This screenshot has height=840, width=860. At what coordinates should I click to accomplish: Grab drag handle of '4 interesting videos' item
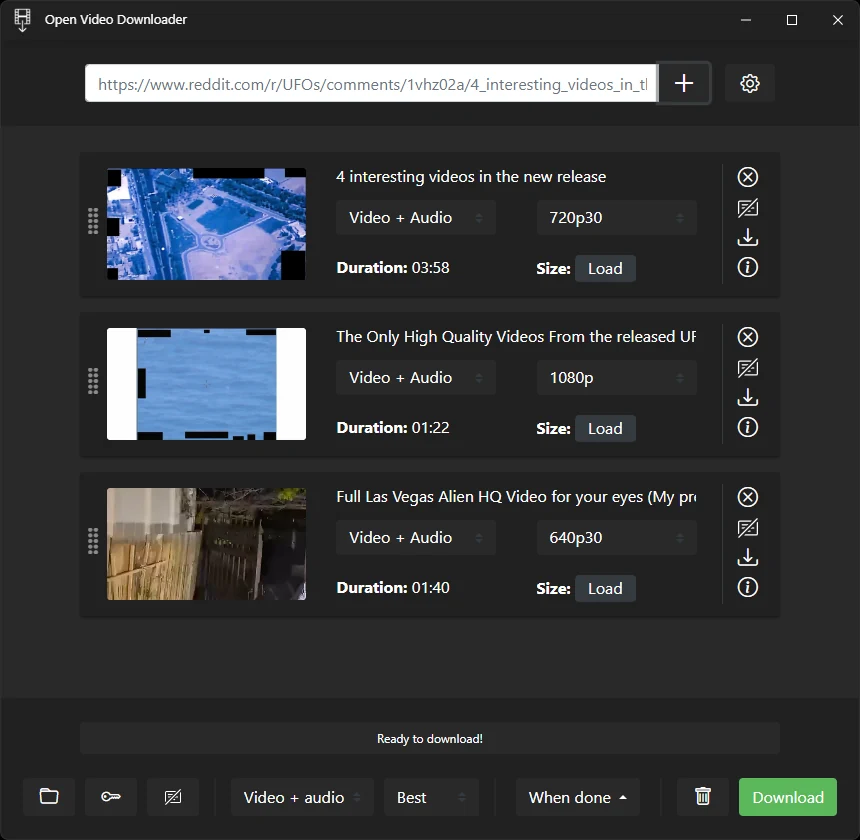(93, 221)
